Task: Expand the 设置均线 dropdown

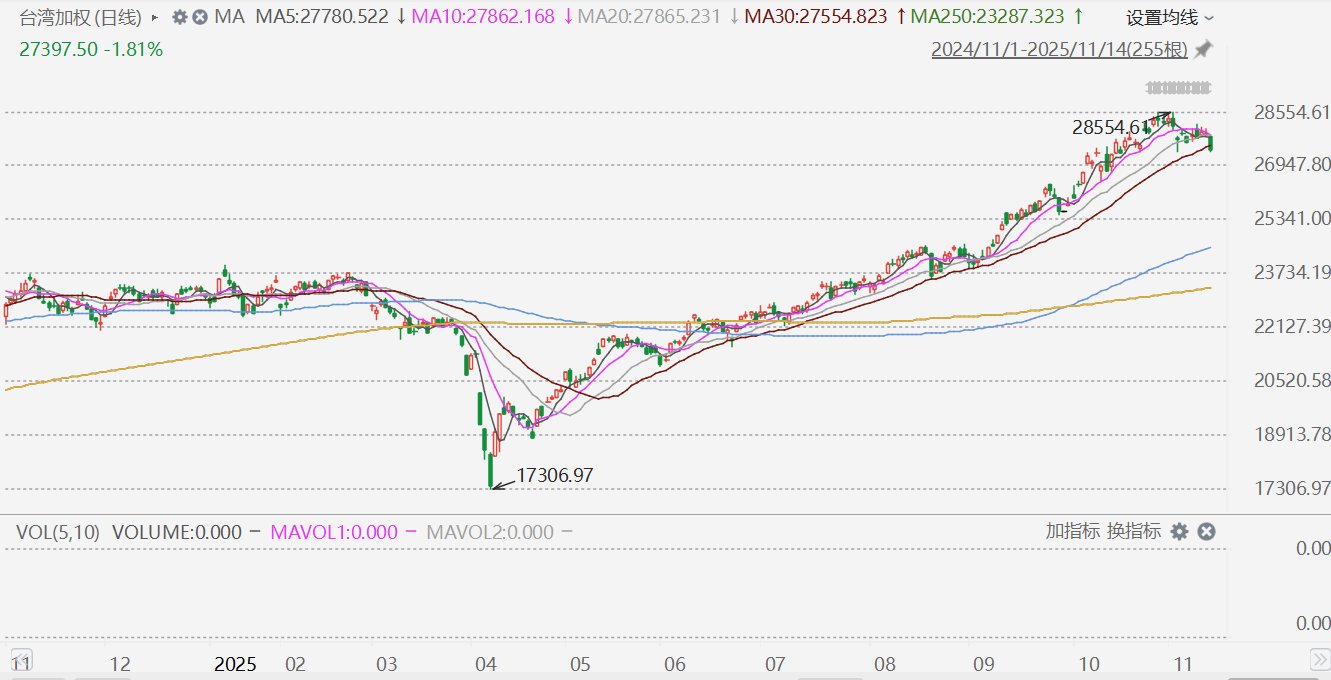Action: point(1170,18)
